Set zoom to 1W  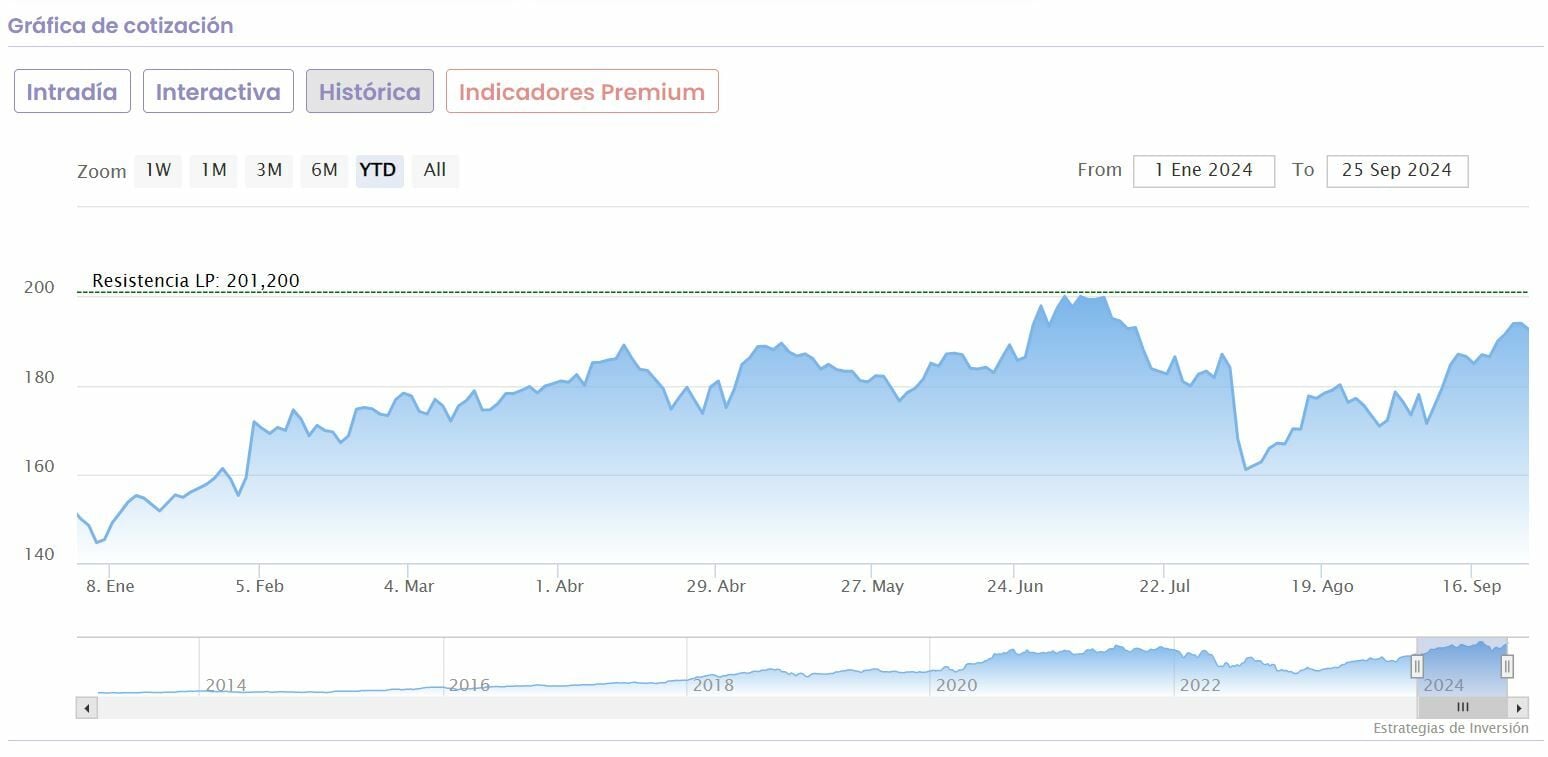tap(158, 170)
